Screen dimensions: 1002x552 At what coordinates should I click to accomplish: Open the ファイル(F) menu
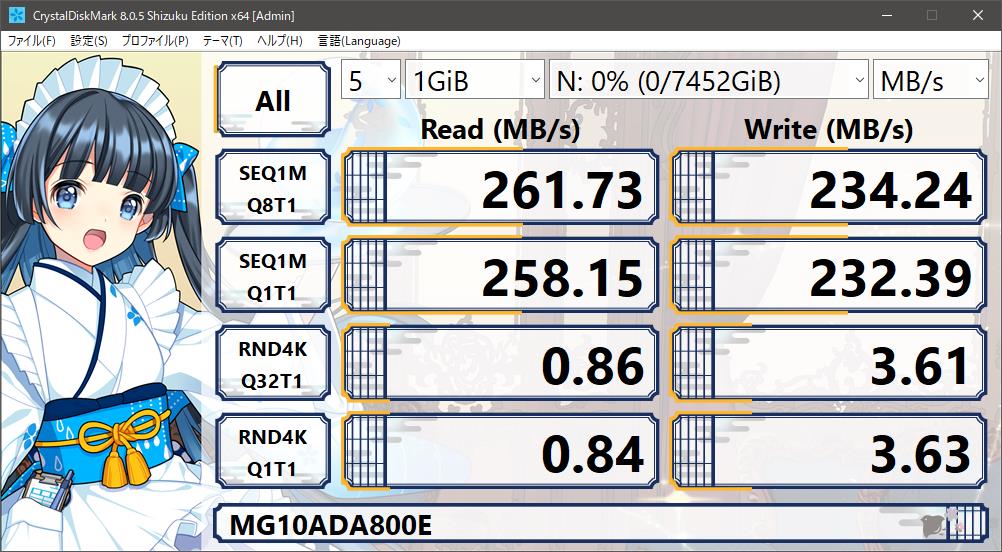31,41
